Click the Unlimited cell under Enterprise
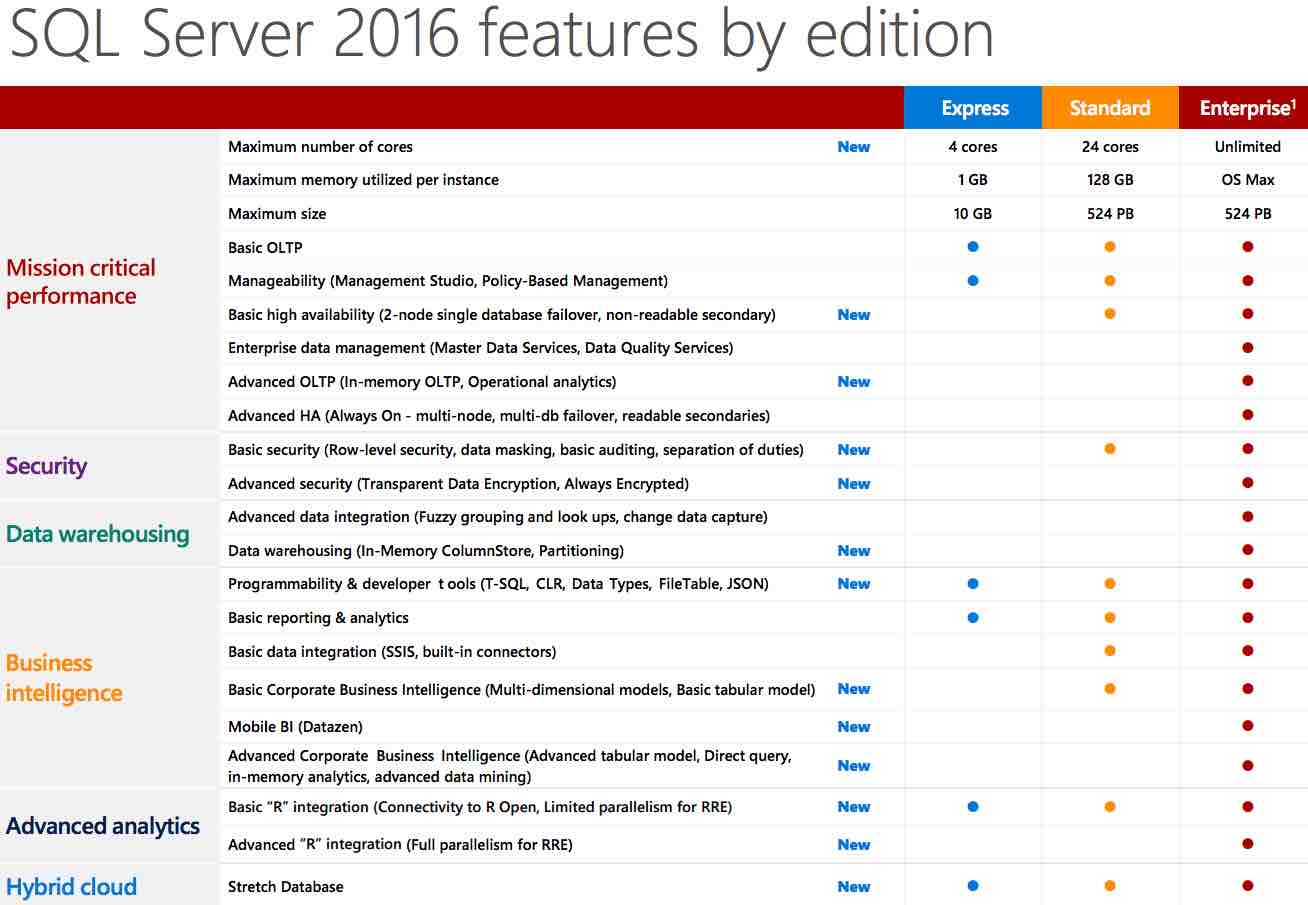Viewport: 1308px width, 905px height. pyautogui.click(x=1247, y=146)
